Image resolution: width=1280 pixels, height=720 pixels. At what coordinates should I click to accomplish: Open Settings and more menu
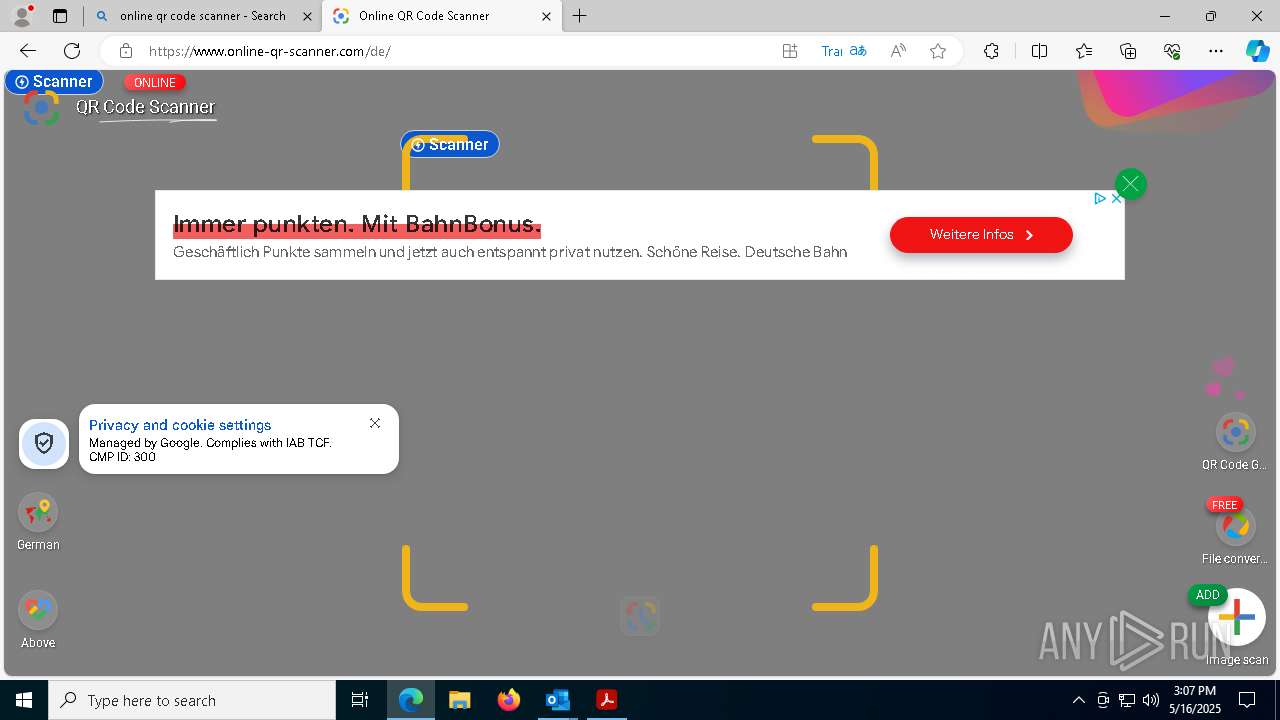pyautogui.click(x=1216, y=51)
